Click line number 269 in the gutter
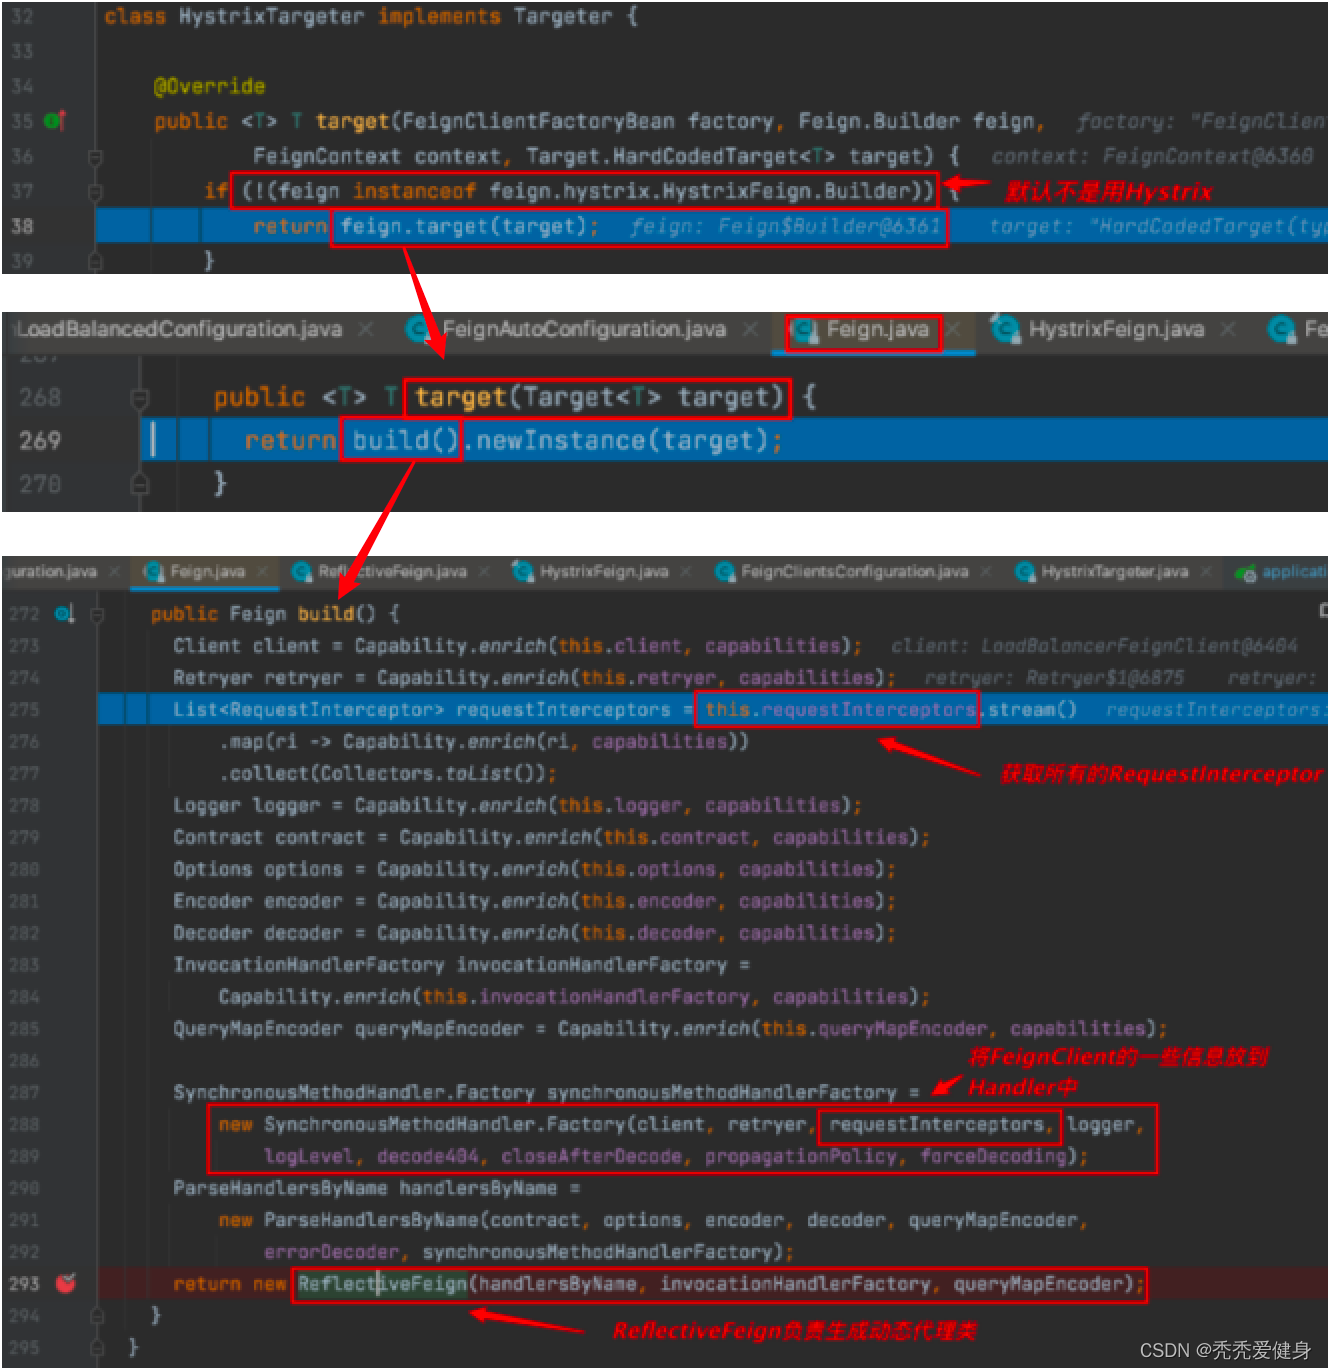The width and height of the screenshot is (1328, 1370). (x=40, y=441)
